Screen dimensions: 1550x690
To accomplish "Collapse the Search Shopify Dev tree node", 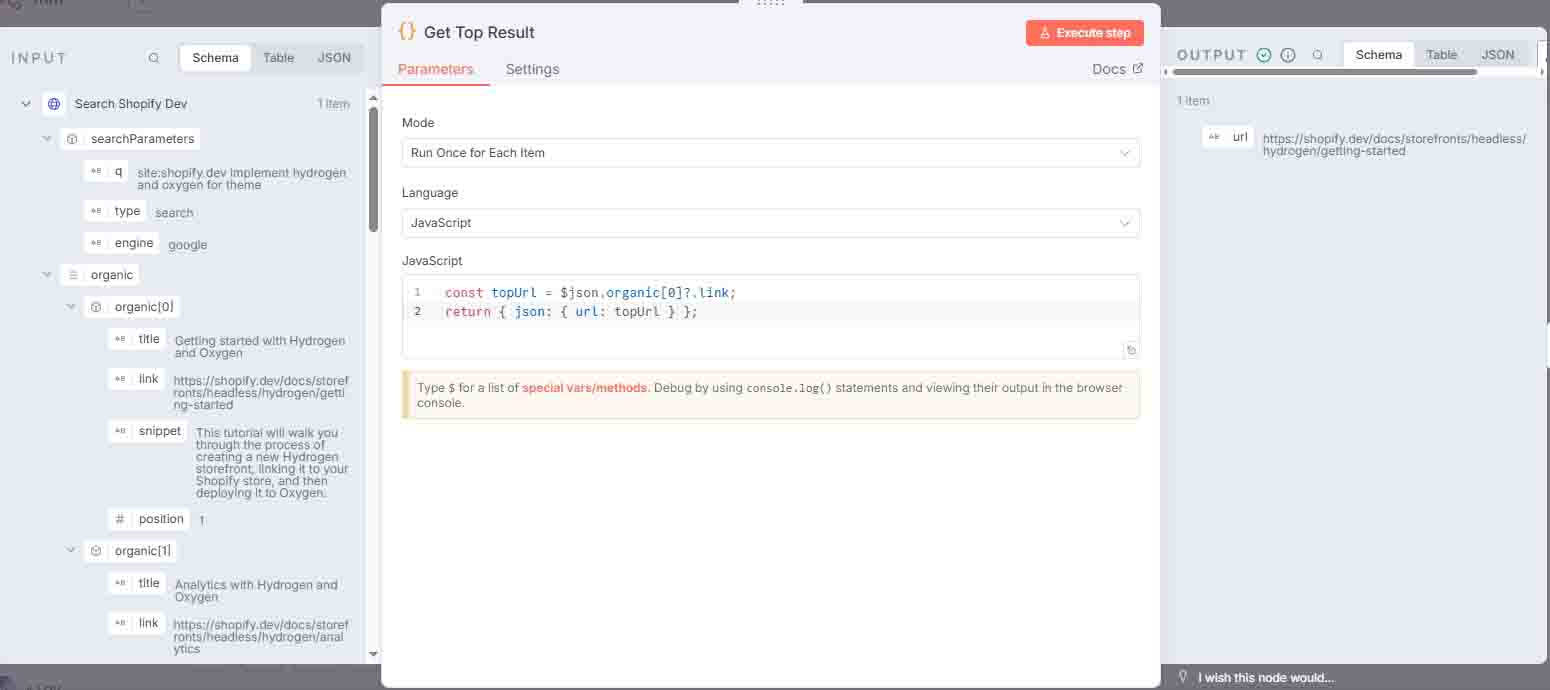I will pos(26,104).
